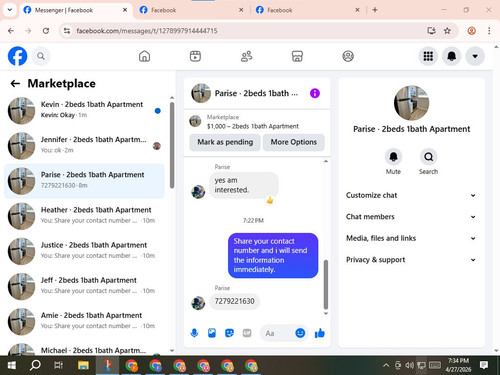Open the Facebook logo home link

[x=17, y=56]
